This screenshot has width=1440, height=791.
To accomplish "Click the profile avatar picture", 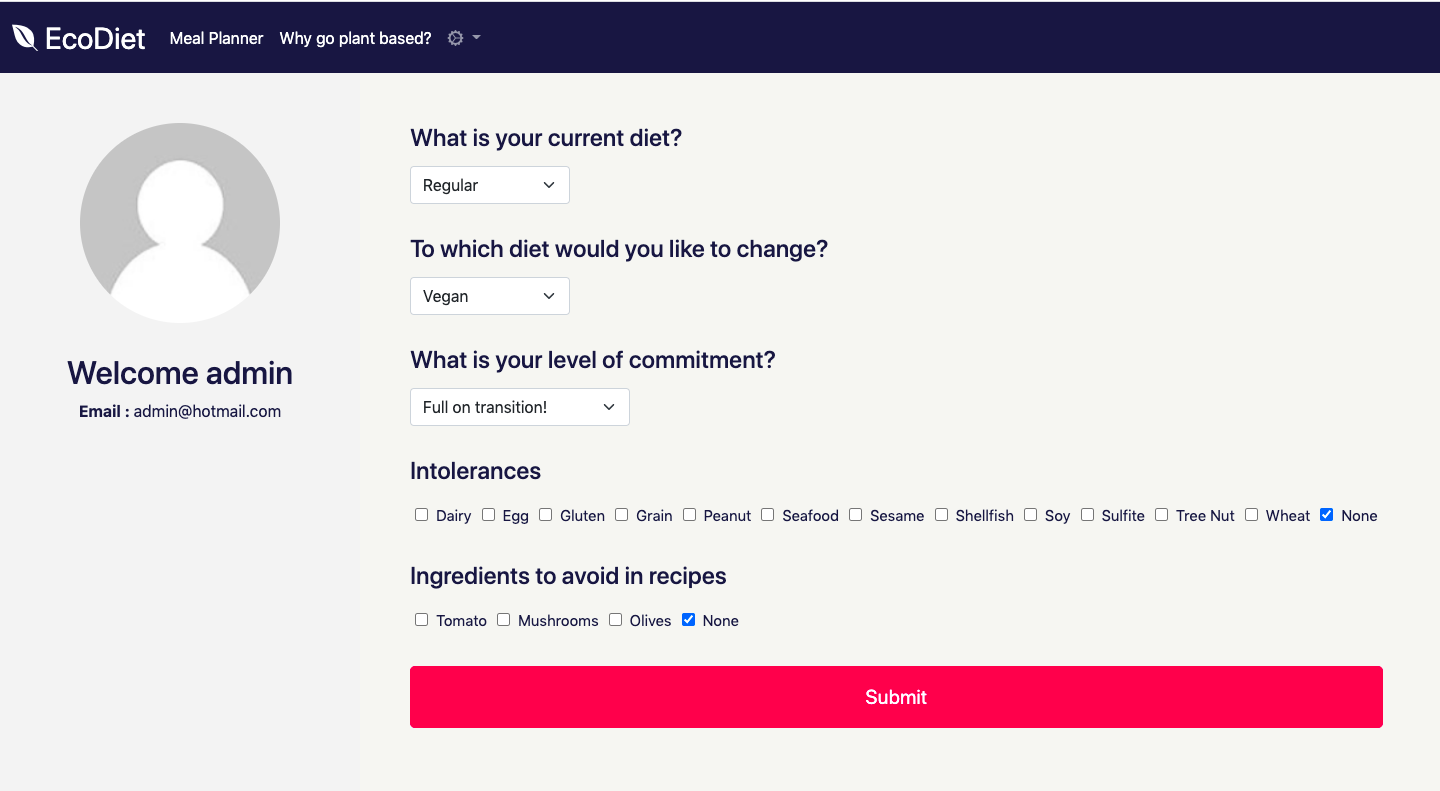I will [180, 223].
